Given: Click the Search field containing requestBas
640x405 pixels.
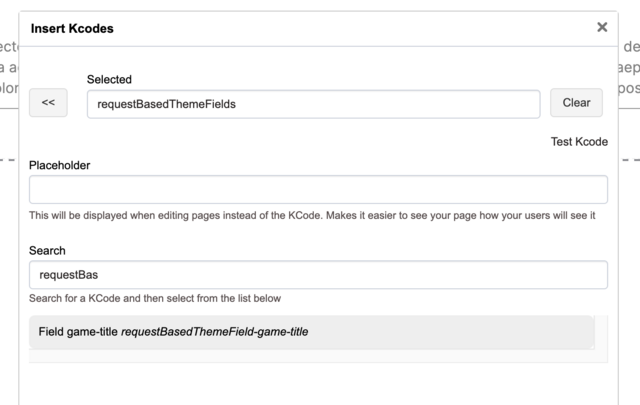Looking at the screenshot, I should 318,275.
